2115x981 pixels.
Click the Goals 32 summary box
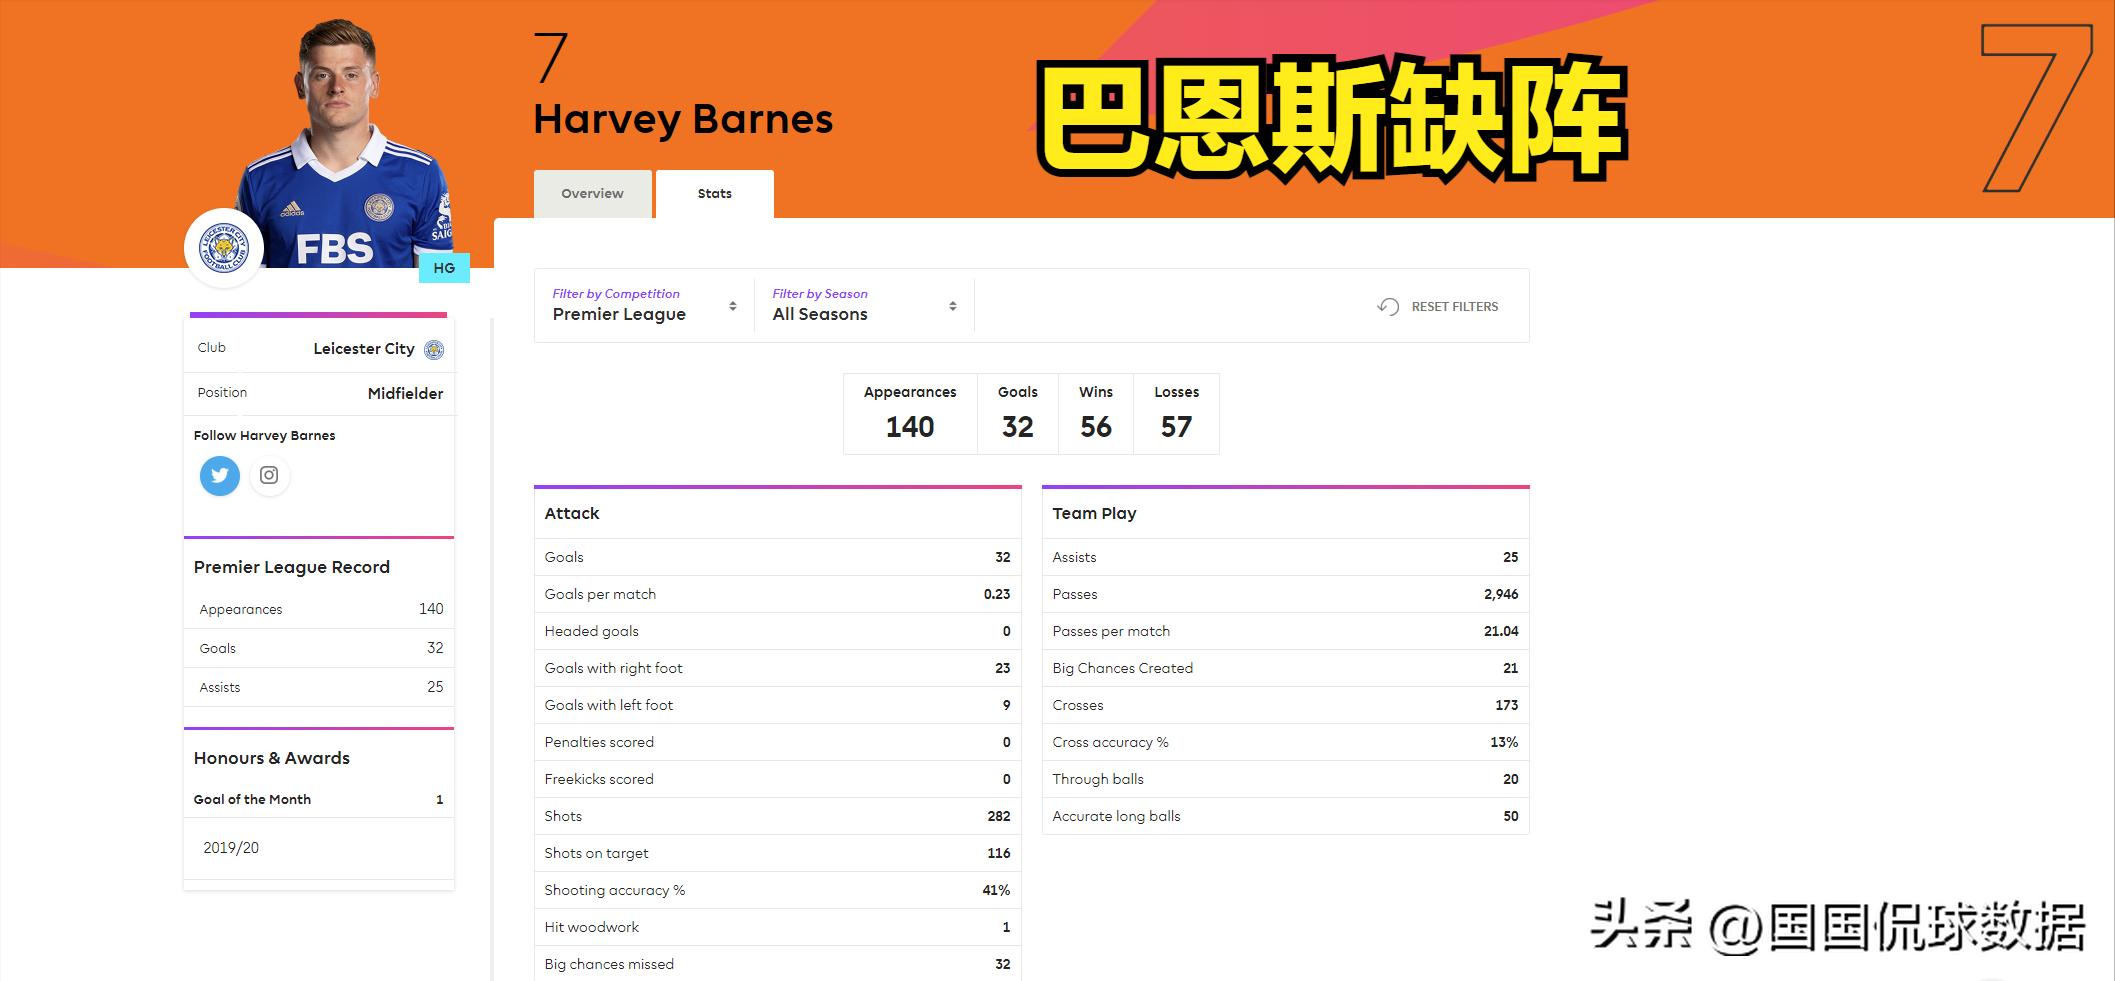(1017, 414)
